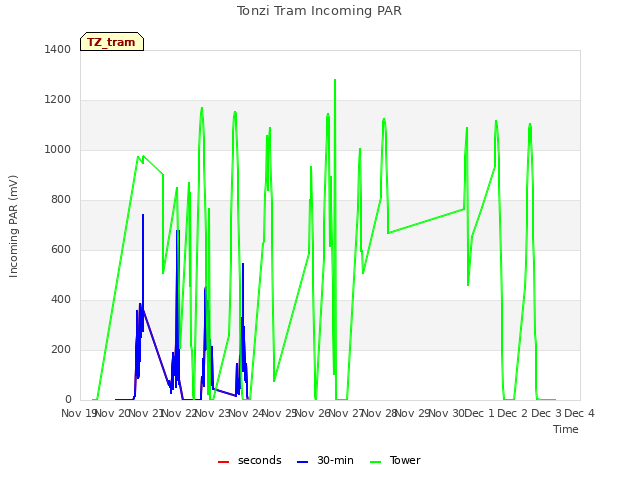This screenshot has width=640, height=480.
Task: Toggle the 30-min legend entry
Action: [325, 460]
